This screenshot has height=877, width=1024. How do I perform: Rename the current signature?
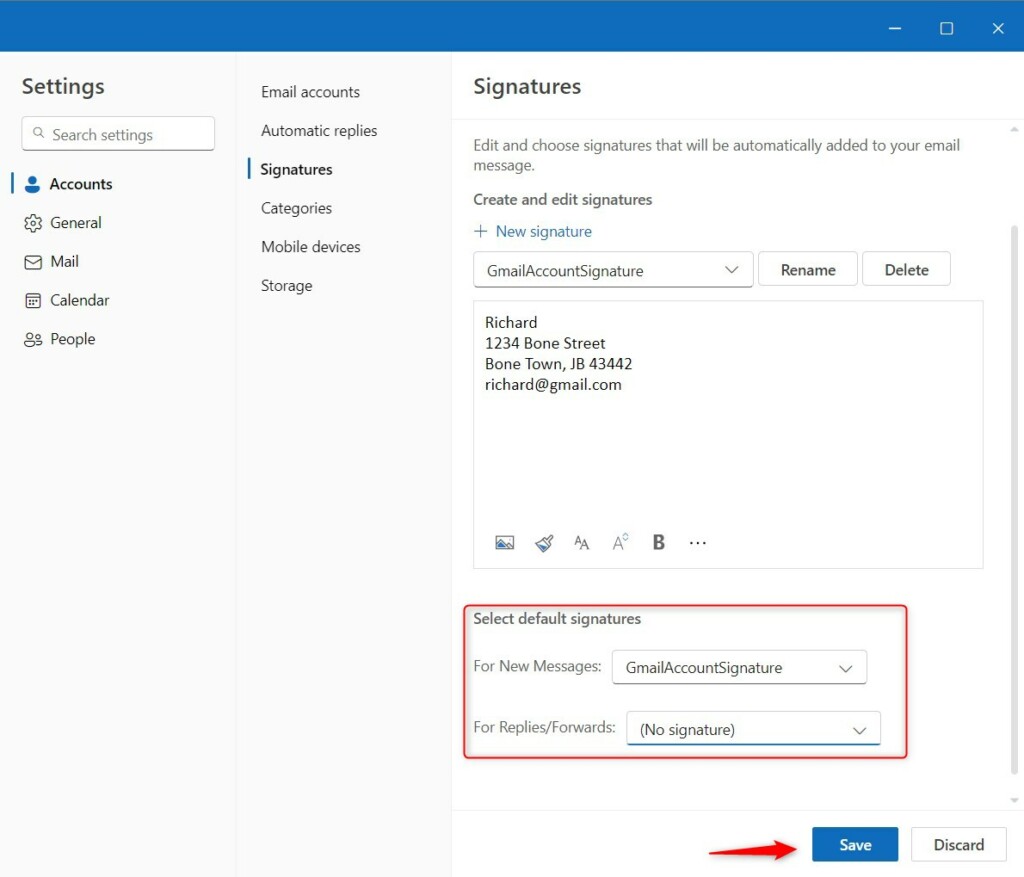click(x=807, y=269)
